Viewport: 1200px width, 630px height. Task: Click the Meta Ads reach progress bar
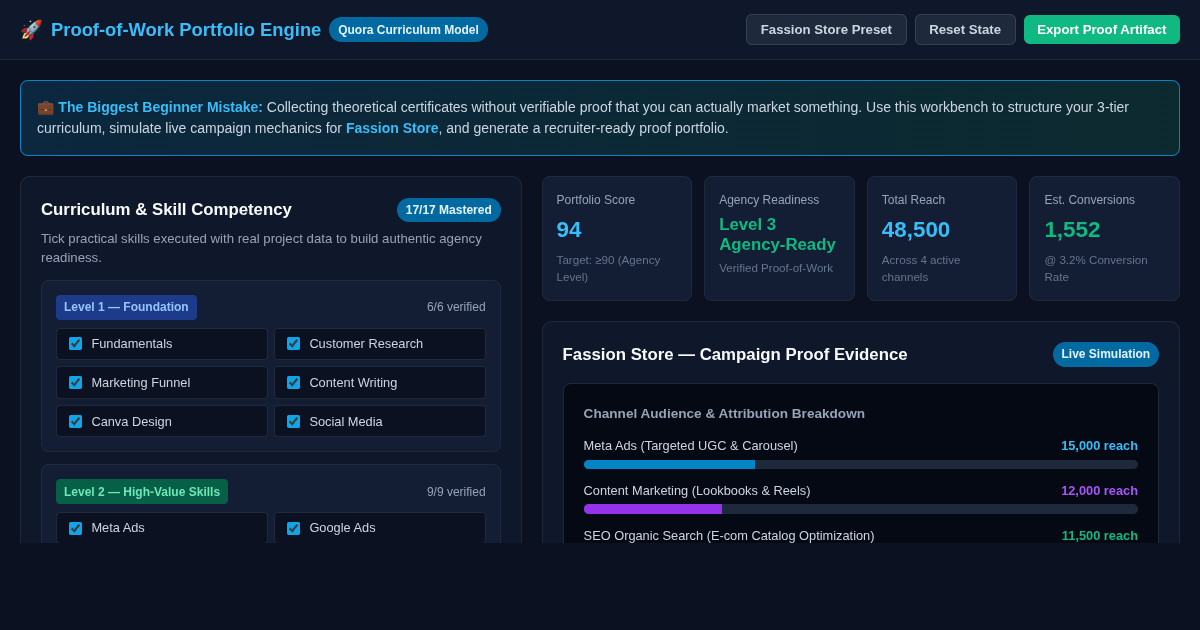tap(860, 464)
